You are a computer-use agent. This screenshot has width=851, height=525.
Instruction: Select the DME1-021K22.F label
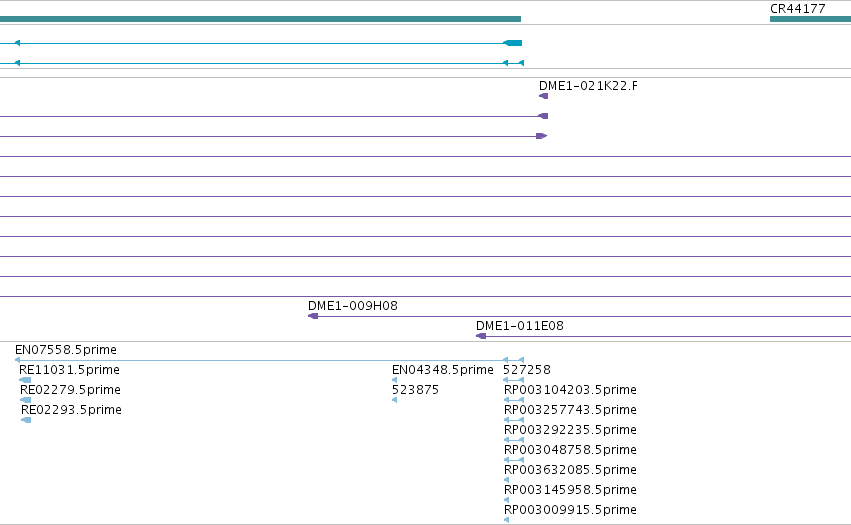pyautogui.click(x=588, y=86)
